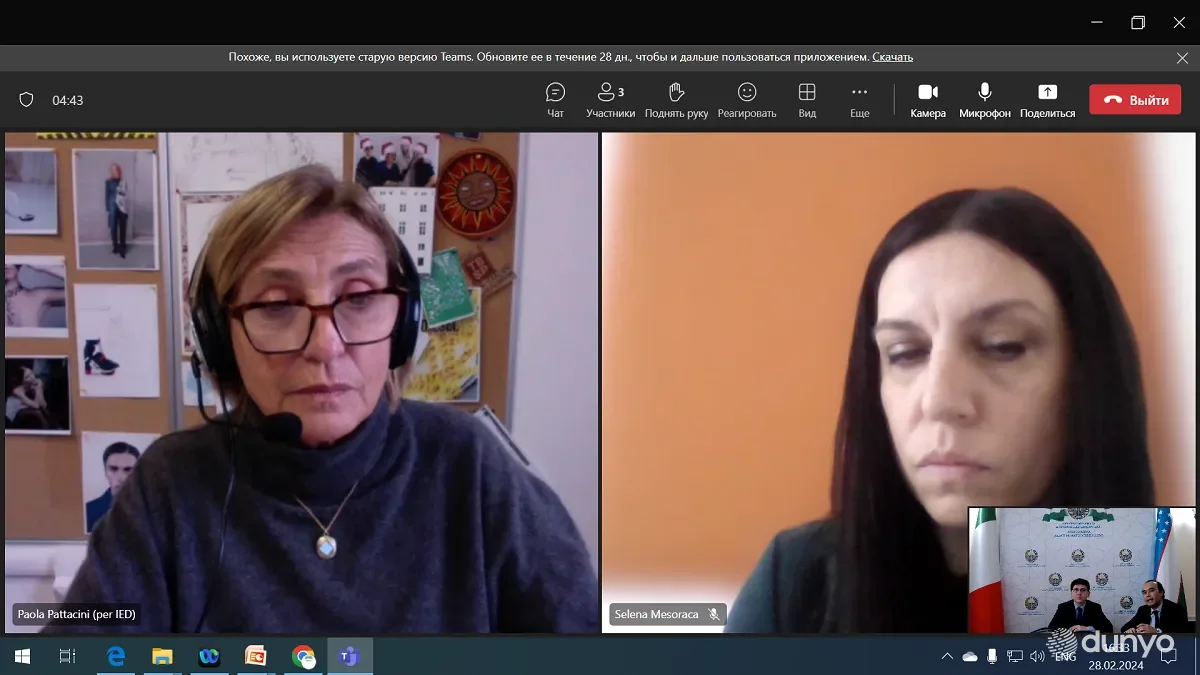Toggle the Камера (Camera) on or off
This screenshot has height=675, width=1200.
(928, 100)
